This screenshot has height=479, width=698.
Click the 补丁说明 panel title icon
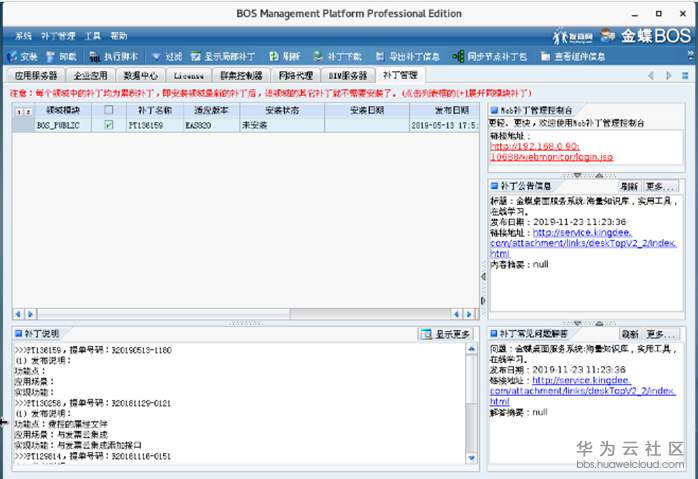point(19,333)
